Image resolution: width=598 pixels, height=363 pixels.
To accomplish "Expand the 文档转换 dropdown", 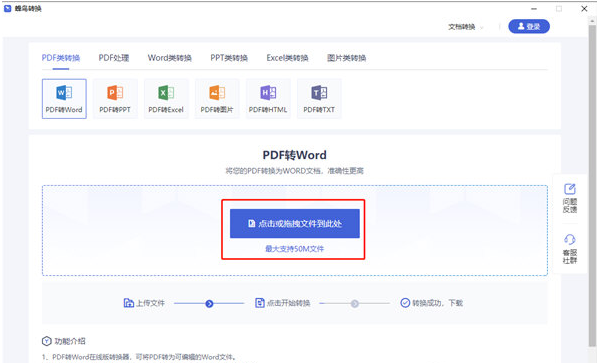I will (x=466, y=27).
